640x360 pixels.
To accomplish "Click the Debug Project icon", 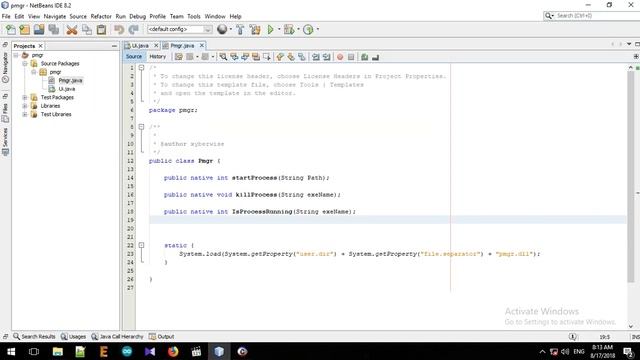I will click(x=289, y=29).
